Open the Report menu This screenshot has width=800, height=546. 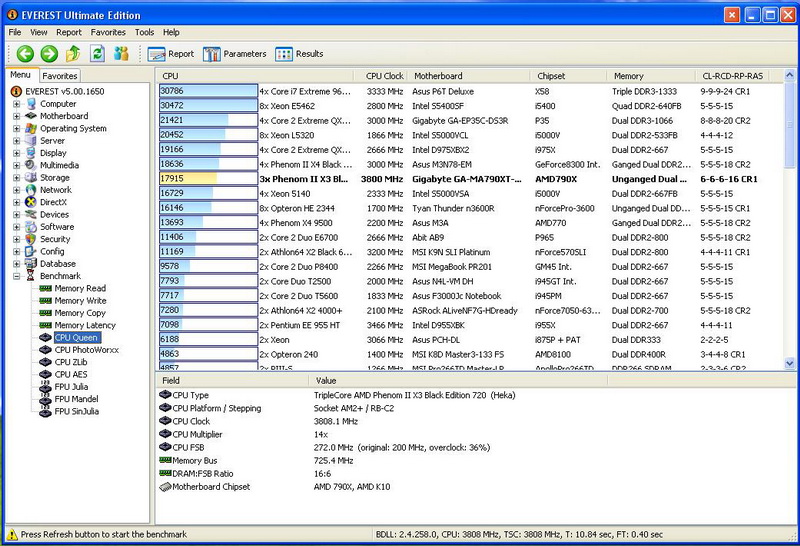point(69,32)
